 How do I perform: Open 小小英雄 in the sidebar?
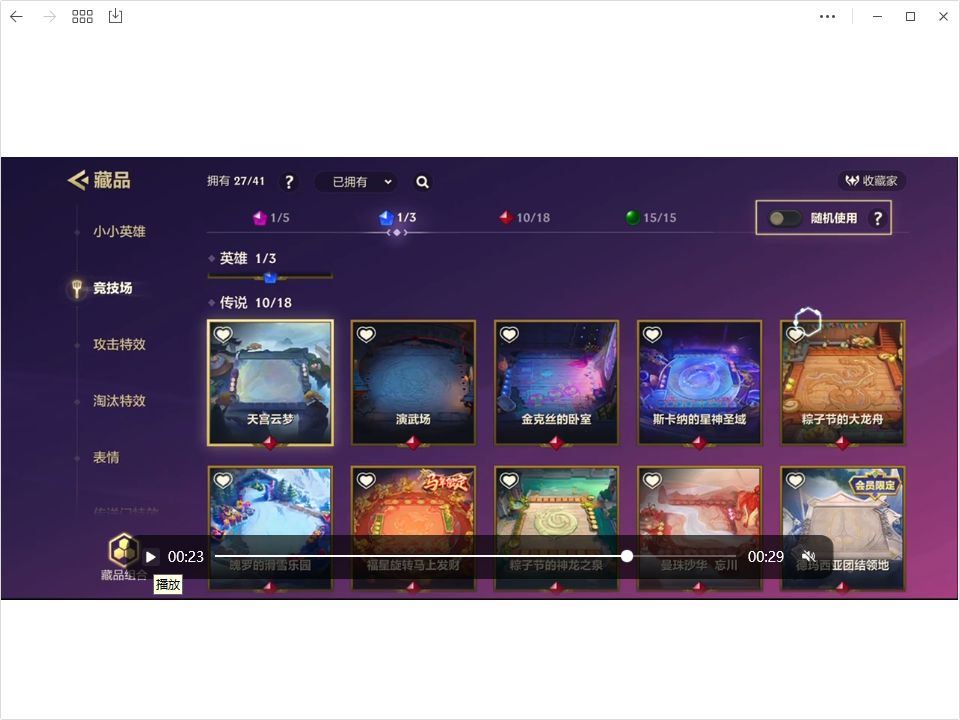(x=119, y=231)
